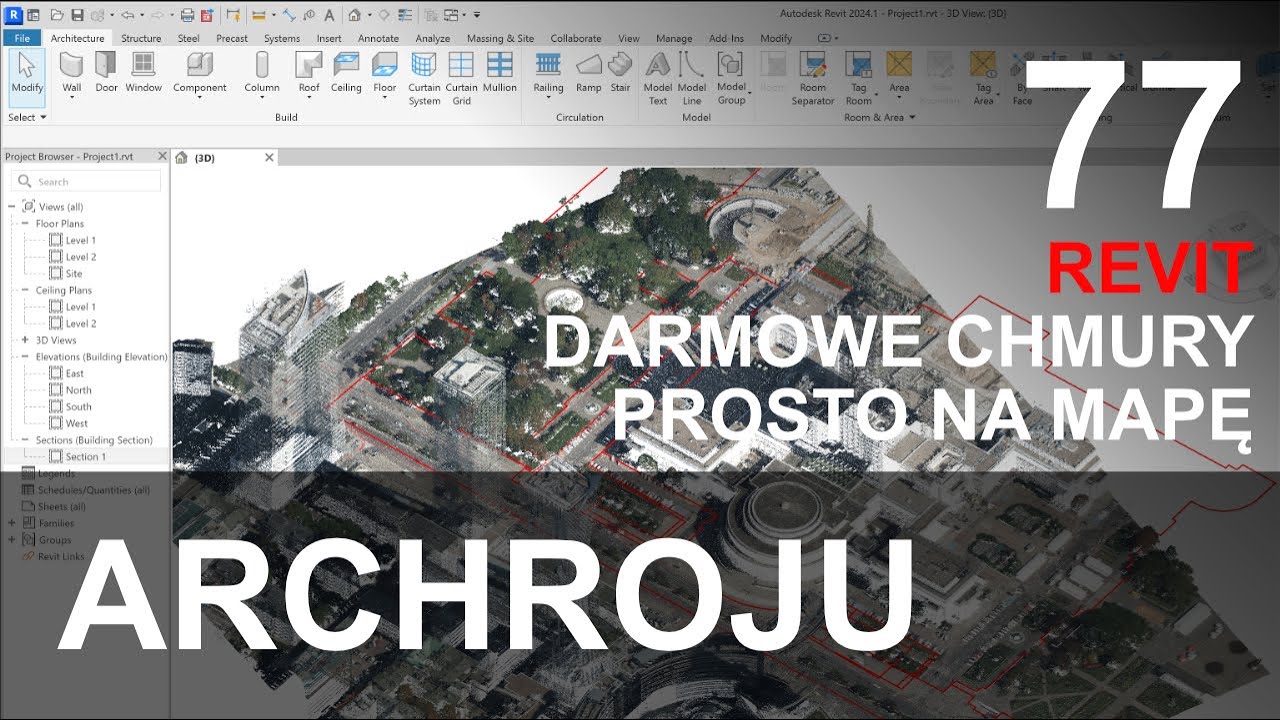Viewport: 1280px width, 720px height.
Task: Select the Tag Area tool
Action: (983, 80)
